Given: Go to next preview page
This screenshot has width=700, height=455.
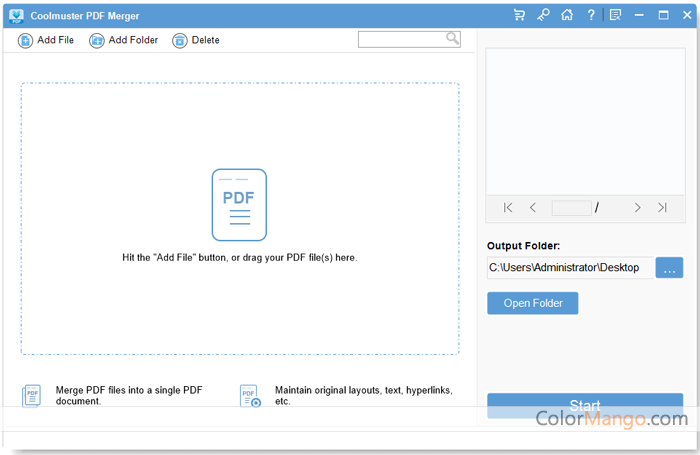Looking at the screenshot, I should click(638, 208).
